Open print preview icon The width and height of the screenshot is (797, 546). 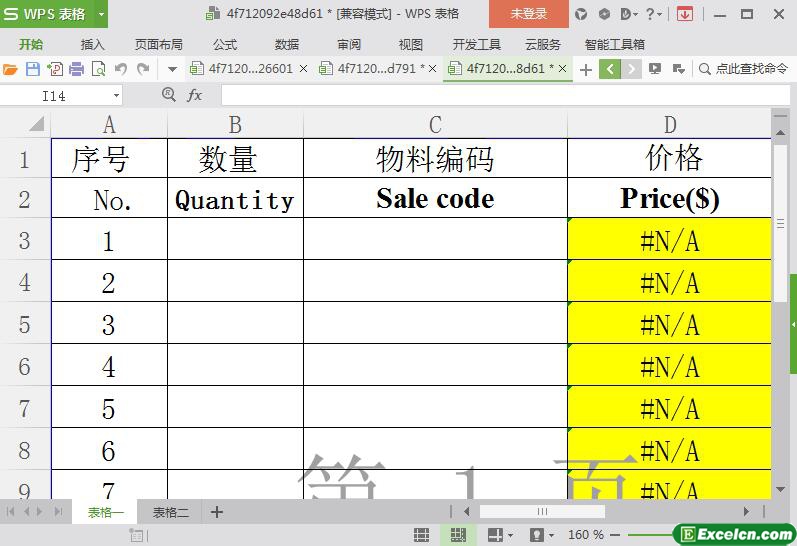coord(98,69)
